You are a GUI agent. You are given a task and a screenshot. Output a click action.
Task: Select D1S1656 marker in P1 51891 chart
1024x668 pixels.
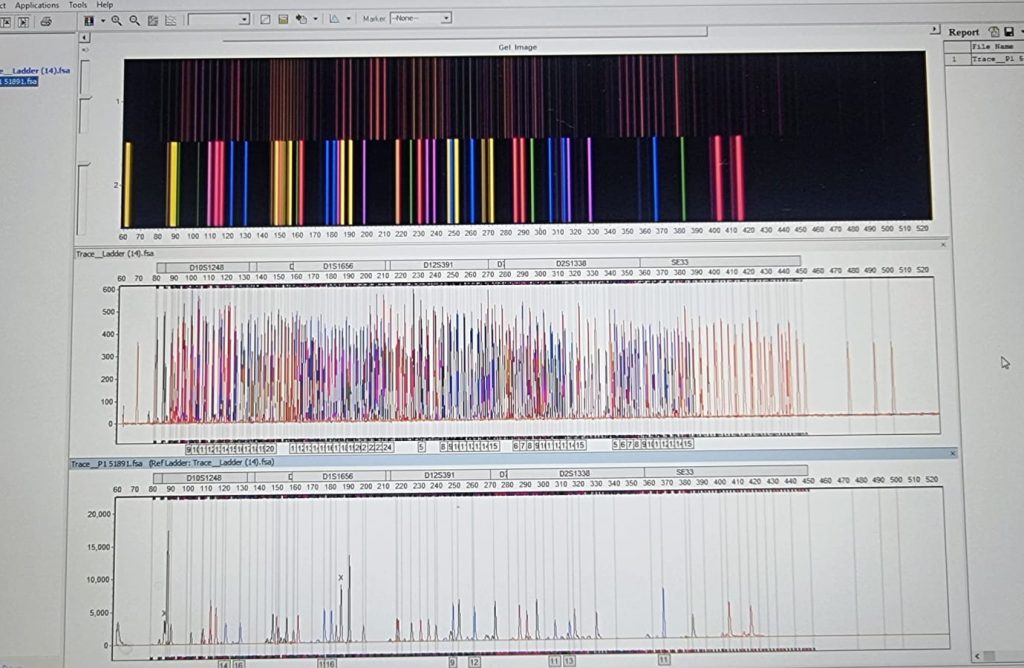pos(338,476)
